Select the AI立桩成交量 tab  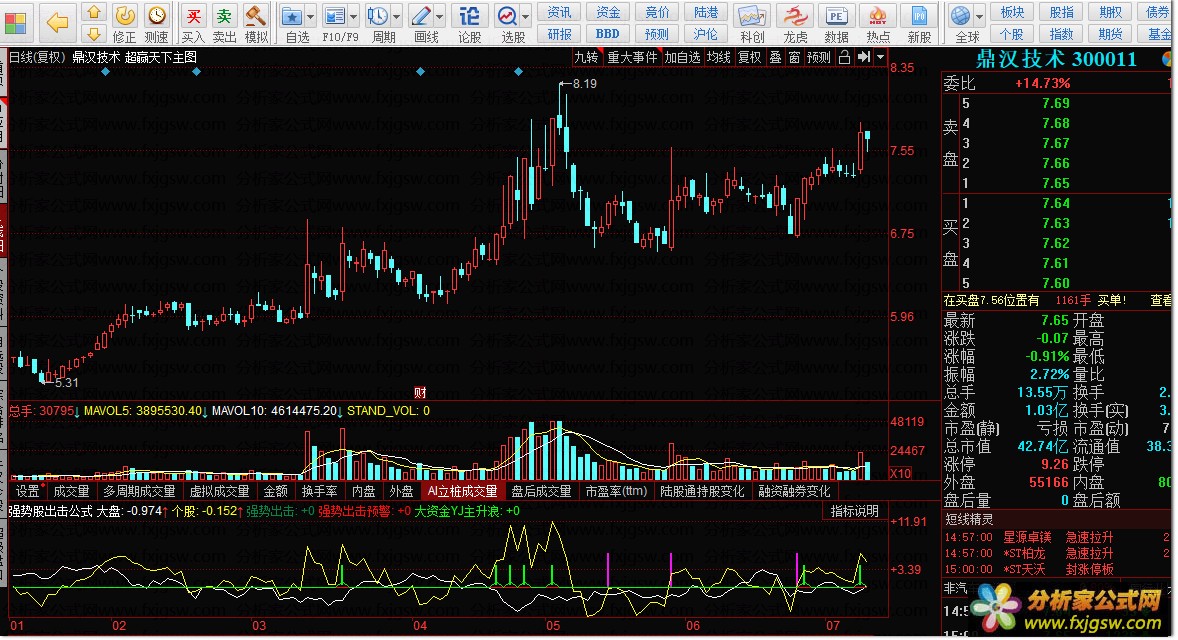click(x=463, y=491)
